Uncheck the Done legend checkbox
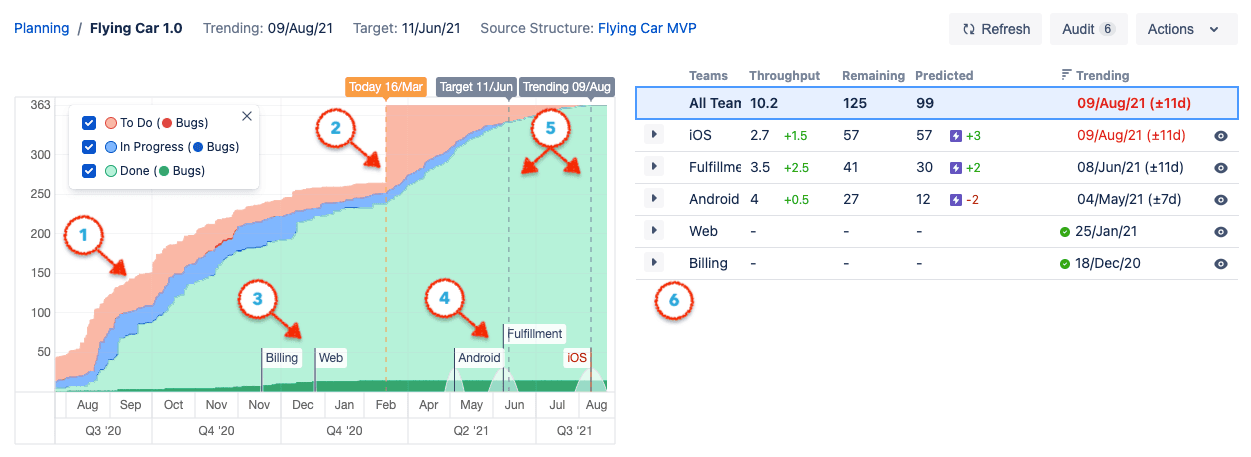 pos(90,171)
